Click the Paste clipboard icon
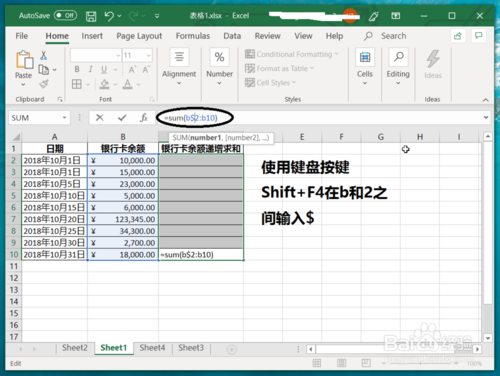The width and height of the screenshot is (500, 376). pyautogui.click(x=24, y=60)
